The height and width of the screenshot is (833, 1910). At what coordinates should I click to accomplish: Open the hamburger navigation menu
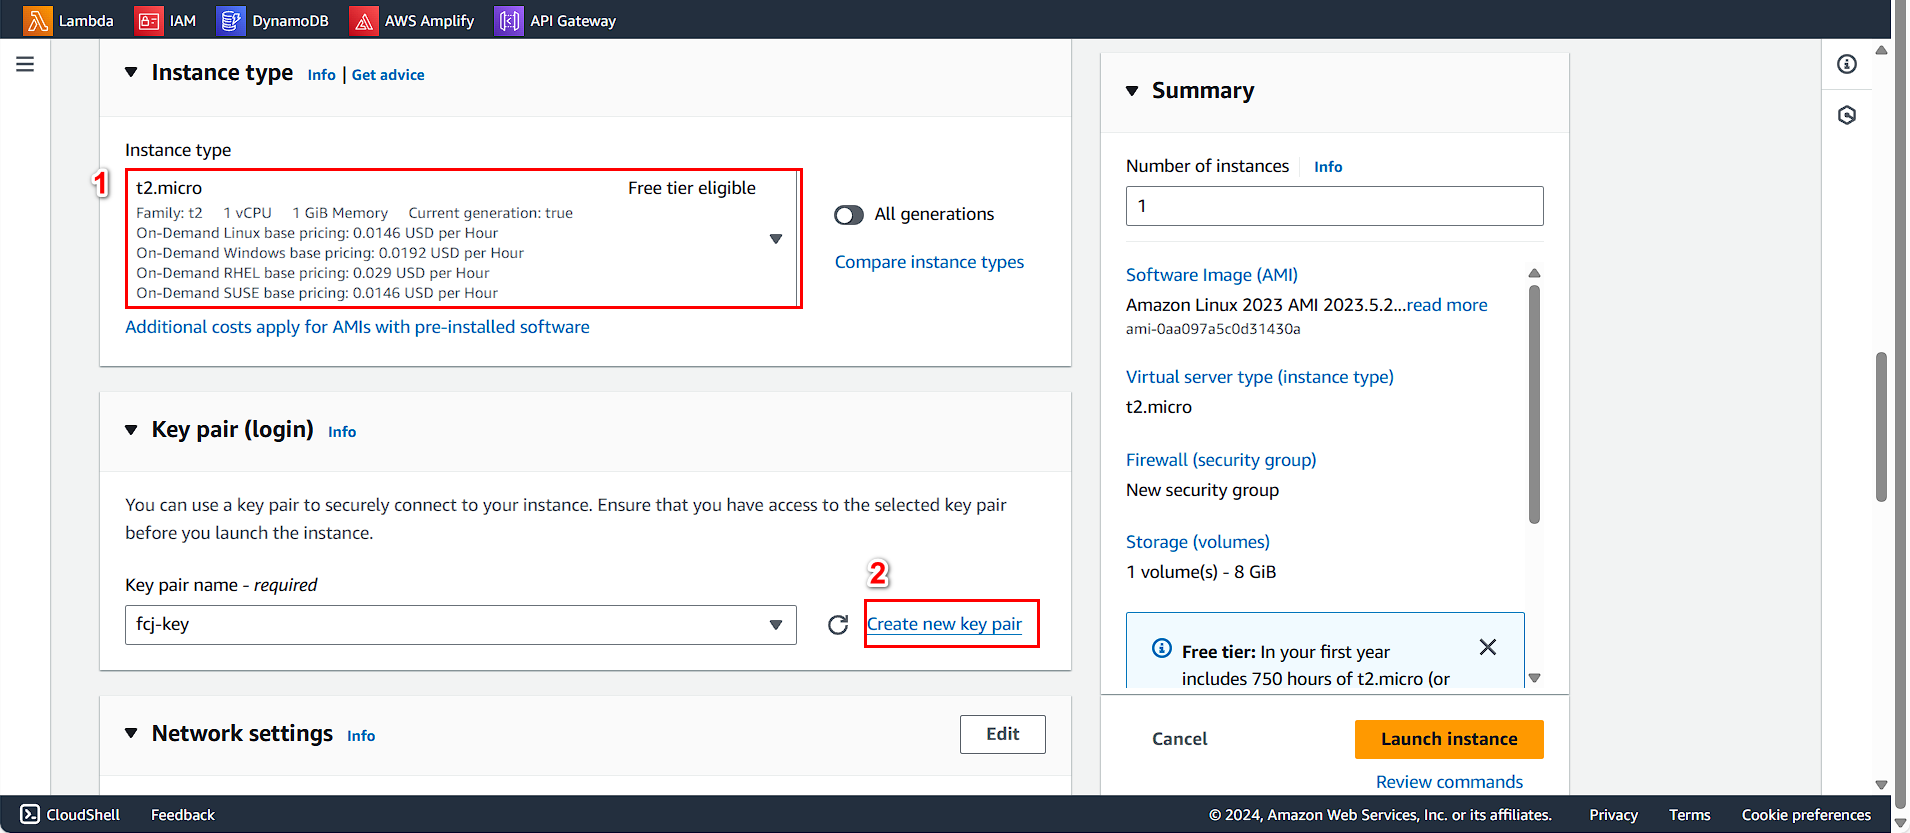click(25, 64)
